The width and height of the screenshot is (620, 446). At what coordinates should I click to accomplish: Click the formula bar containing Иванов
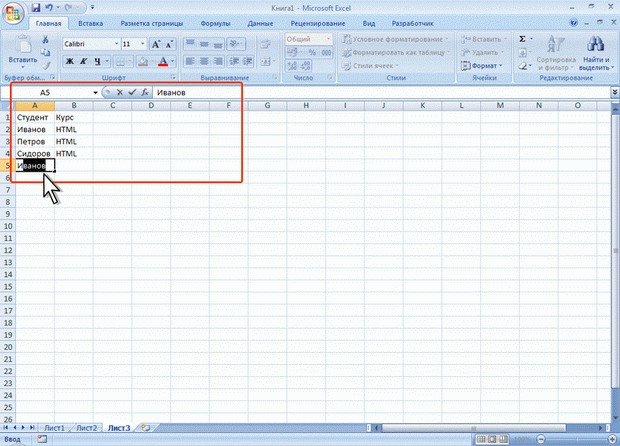point(381,93)
